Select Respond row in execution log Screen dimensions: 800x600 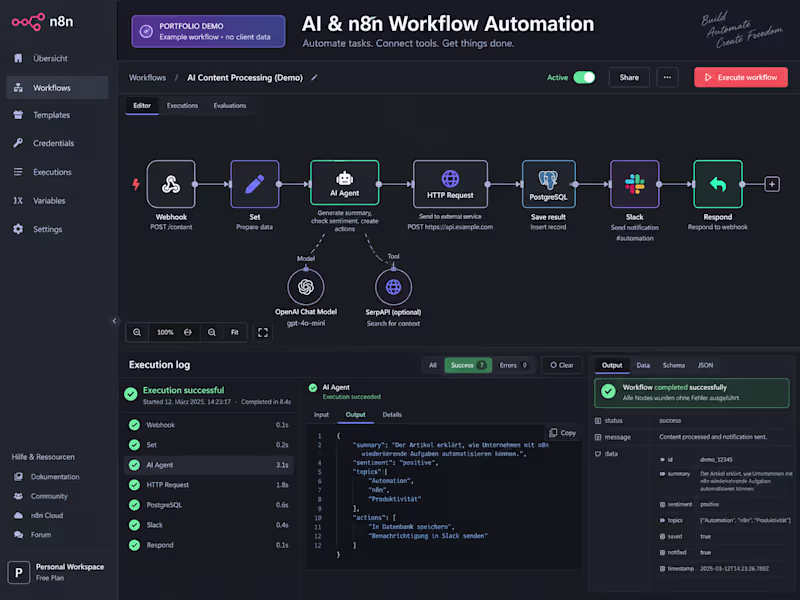pyautogui.click(x=209, y=545)
